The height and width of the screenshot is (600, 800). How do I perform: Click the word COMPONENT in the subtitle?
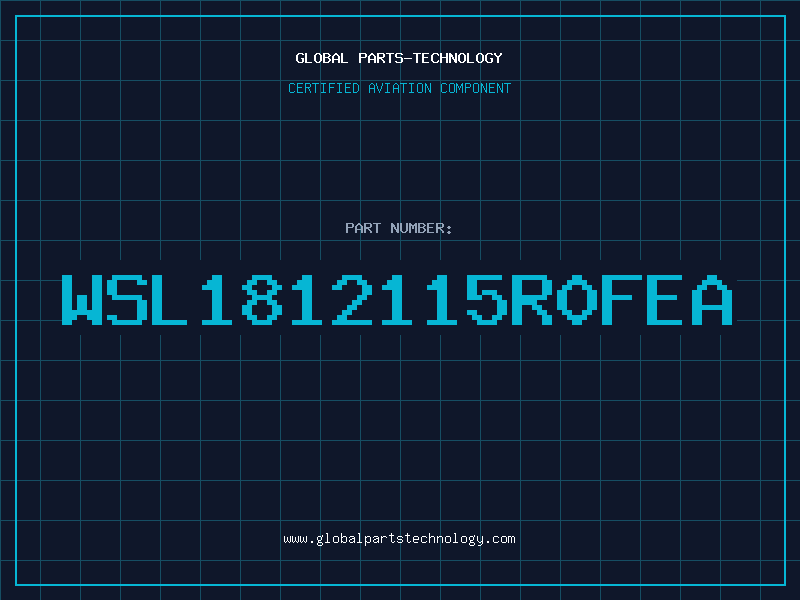pyautogui.click(x=476, y=88)
